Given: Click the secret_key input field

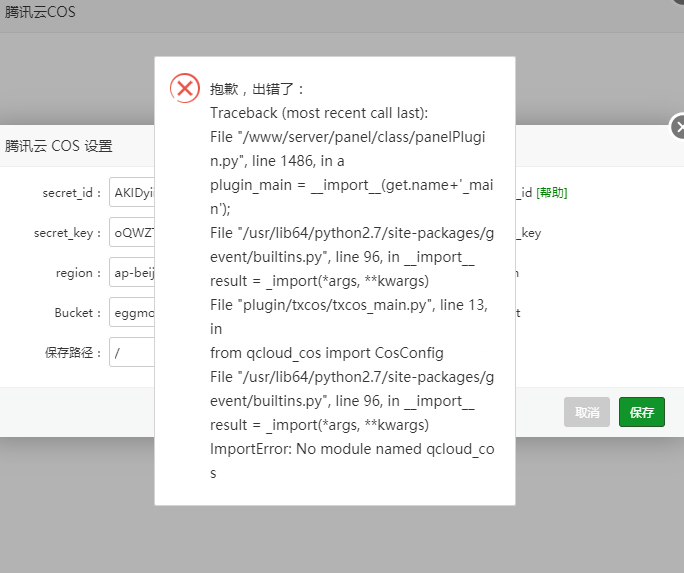Looking at the screenshot, I should (132, 232).
